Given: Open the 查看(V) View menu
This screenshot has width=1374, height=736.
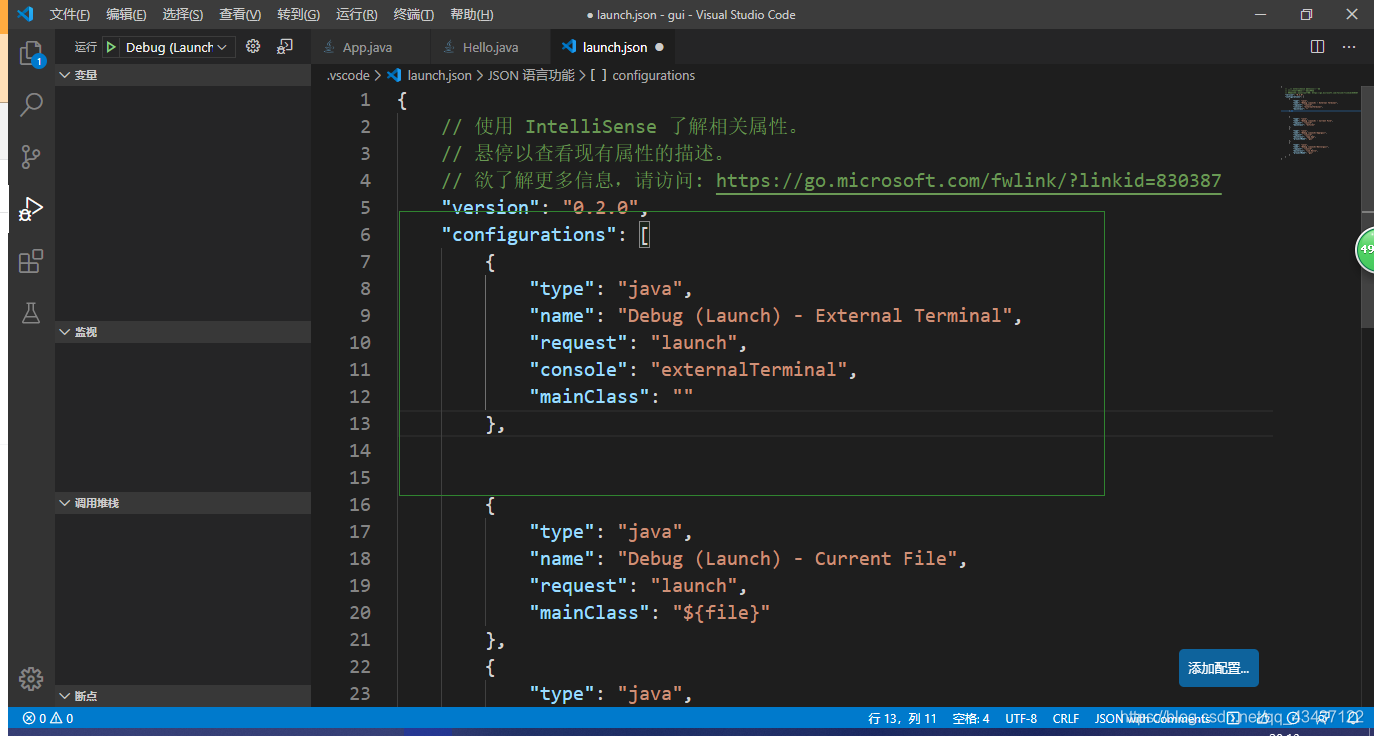Looking at the screenshot, I should [240, 15].
